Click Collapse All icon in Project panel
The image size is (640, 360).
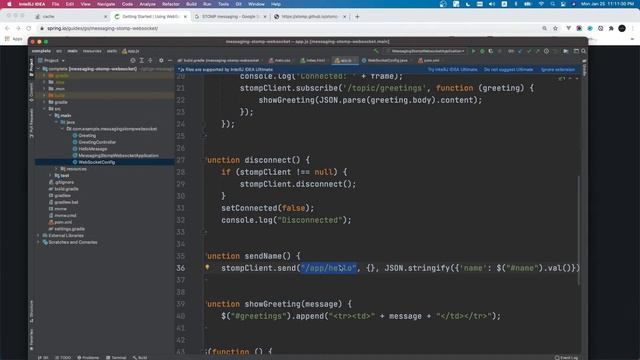(150, 60)
